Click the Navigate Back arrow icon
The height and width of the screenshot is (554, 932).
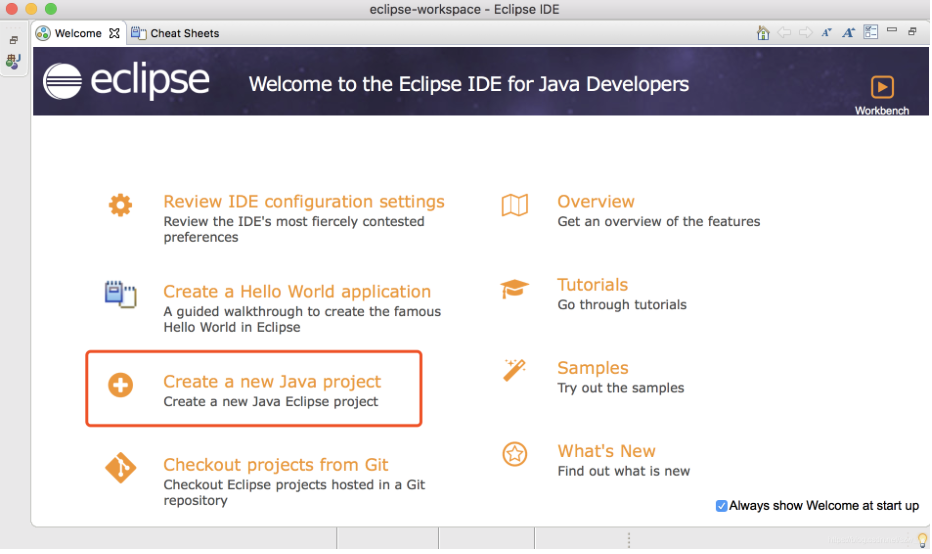tap(784, 33)
